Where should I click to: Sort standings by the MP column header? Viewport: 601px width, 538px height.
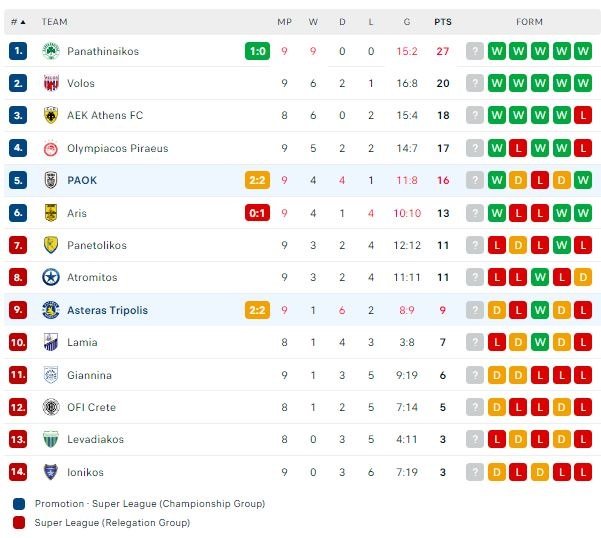tap(284, 22)
